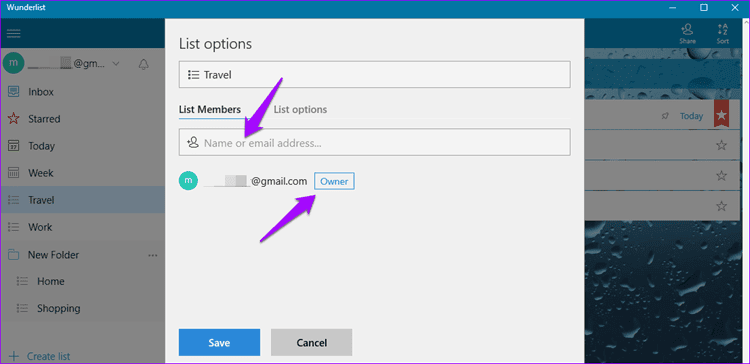This screenshot has height=364, width=750.
Task: Open the notifications bell icon
Action: click(x=143, y=64)
